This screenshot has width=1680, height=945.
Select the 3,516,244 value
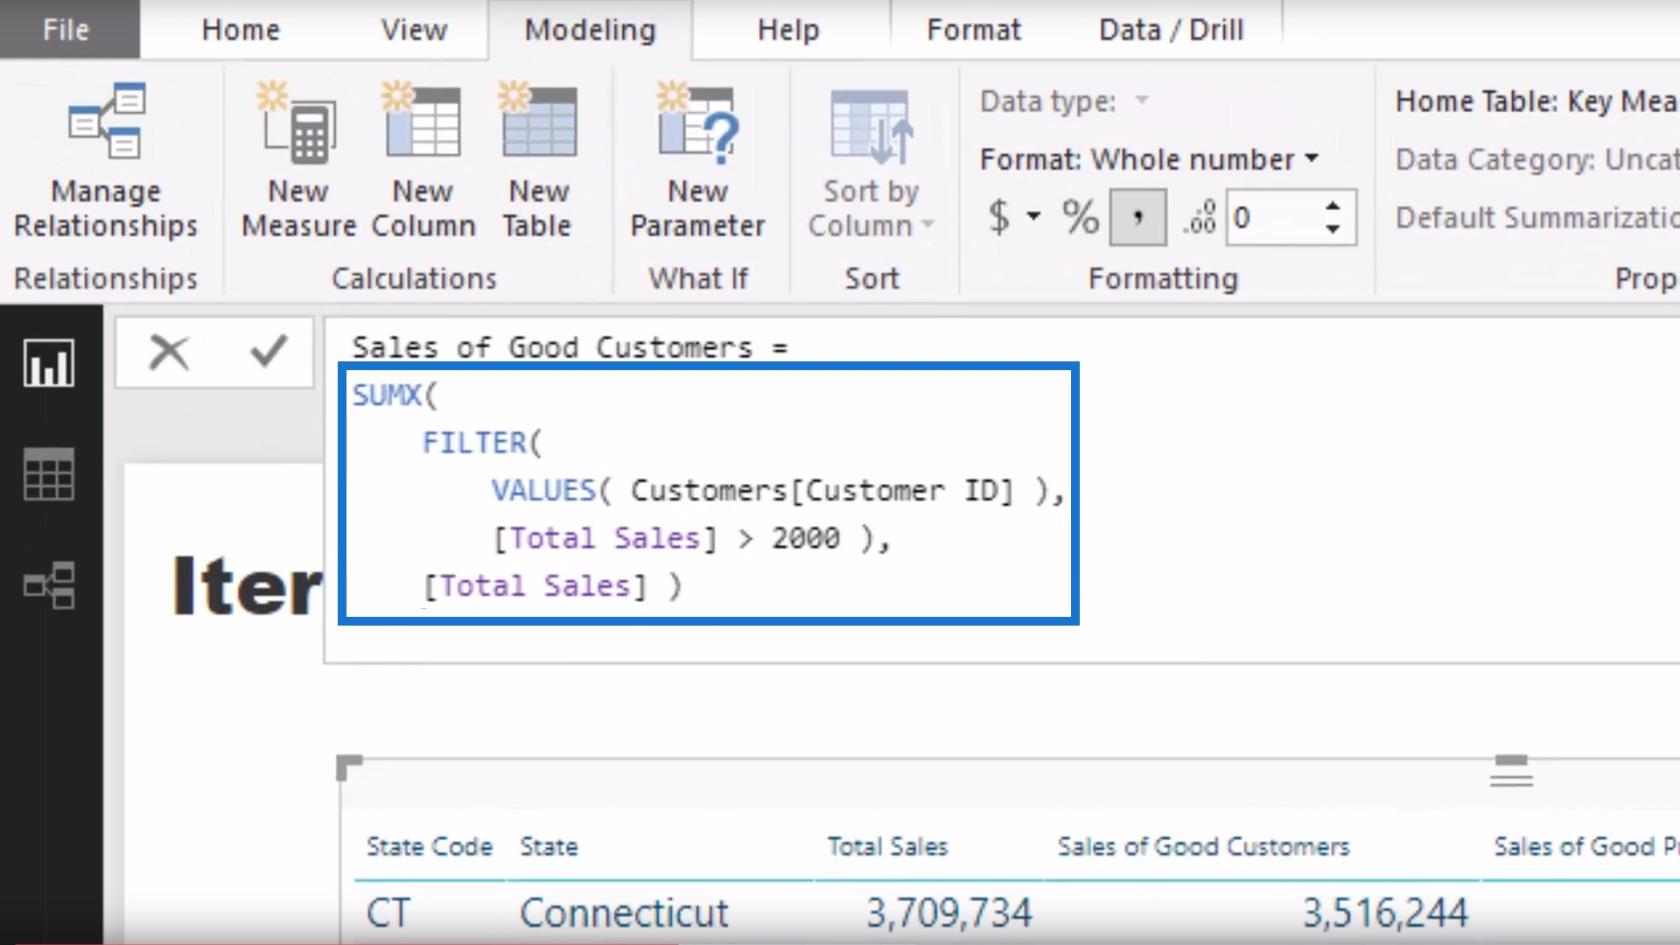pos(1385,913)
